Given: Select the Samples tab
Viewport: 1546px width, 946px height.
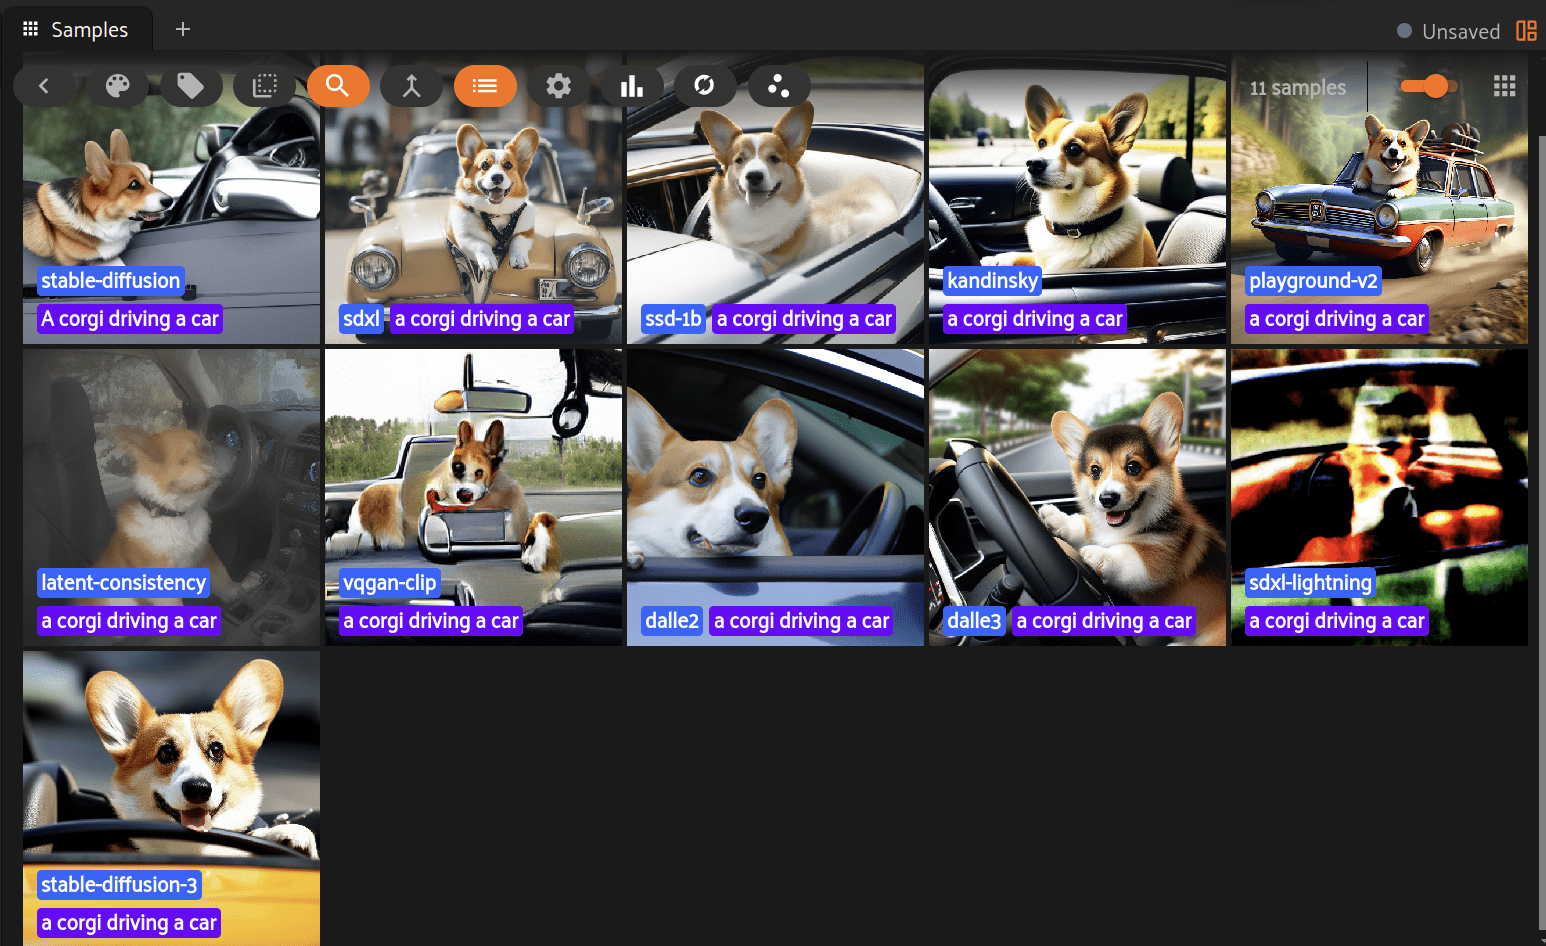Looking at the screenshot, I should [x=77, y=29].
